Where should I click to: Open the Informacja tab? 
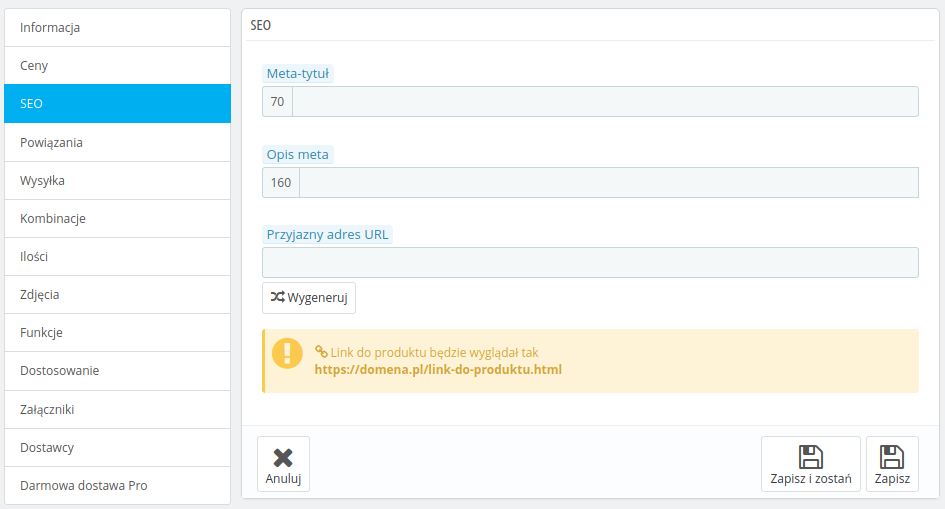(x=118, y=28)
